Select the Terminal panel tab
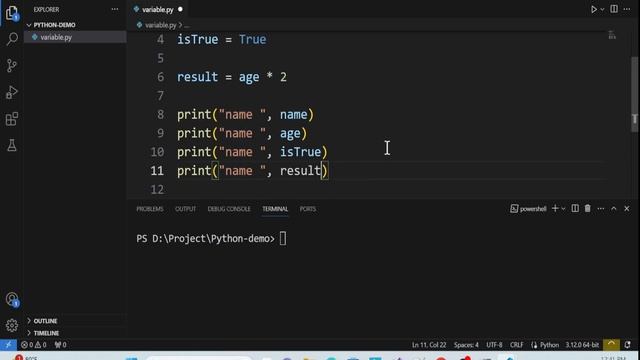 275,209
